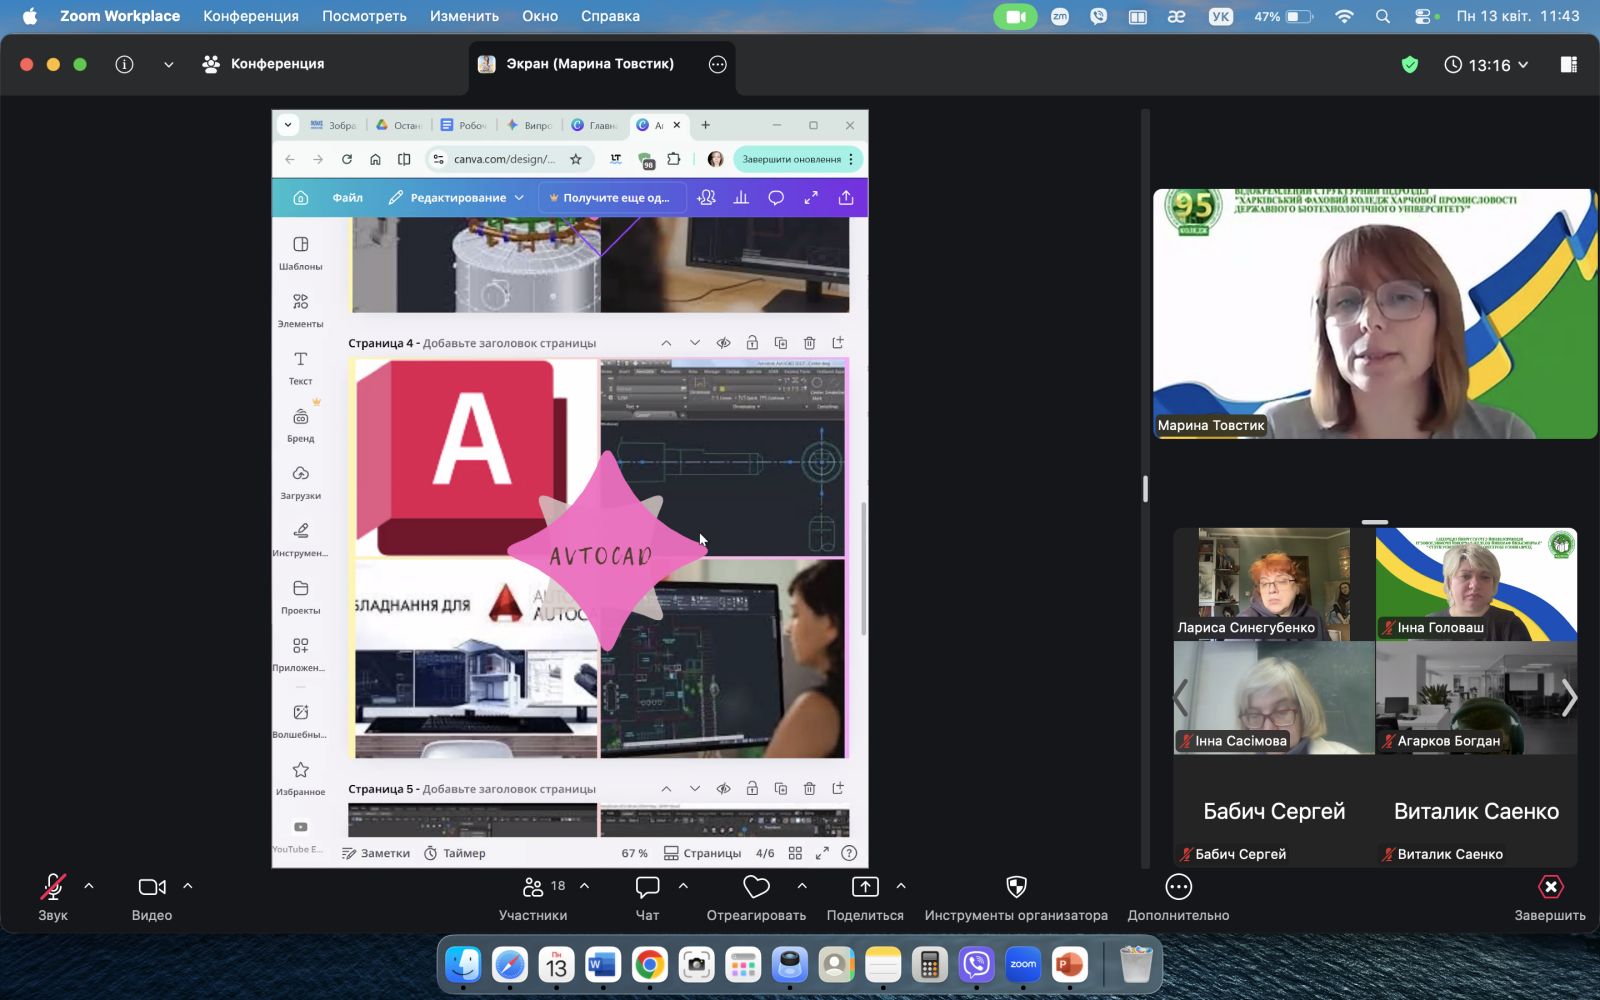Open the Participants list
Image resolution: width=1600 pixels, height=1000 pixels.
(x=533, y=888)
